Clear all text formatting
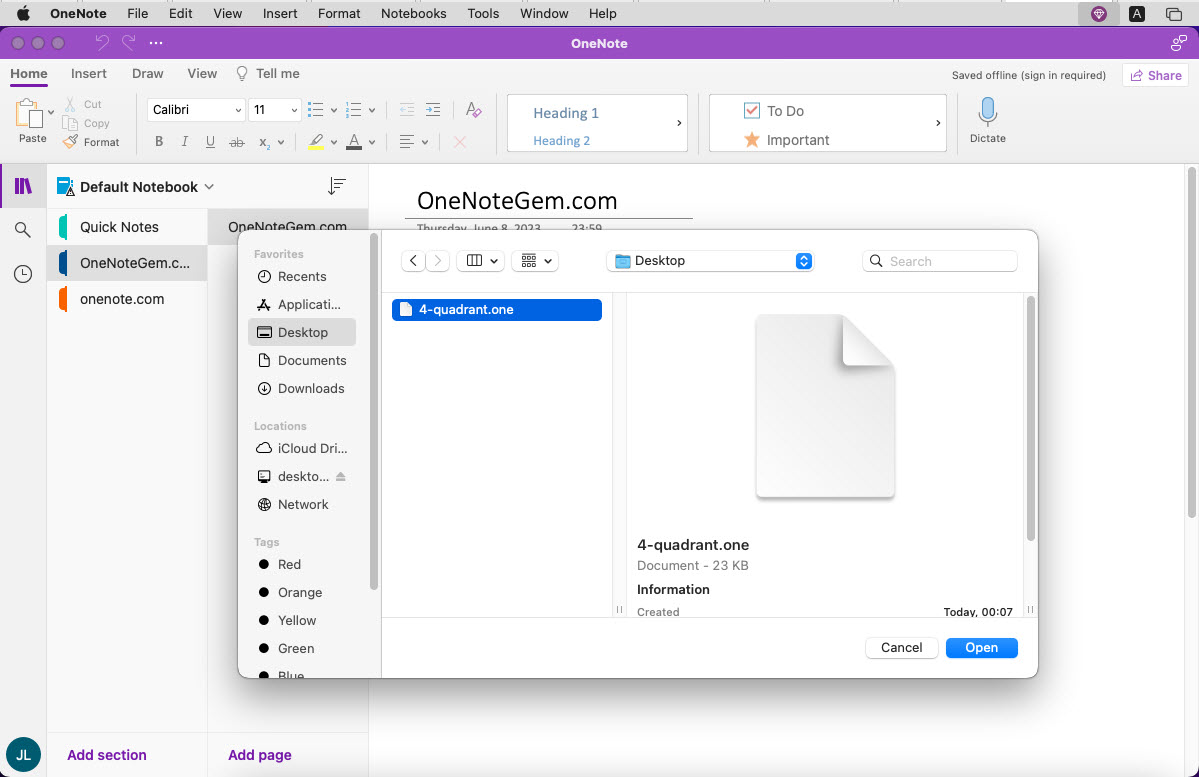The width and height of the screenshot is (1199, 777). (x=473, y=109)
